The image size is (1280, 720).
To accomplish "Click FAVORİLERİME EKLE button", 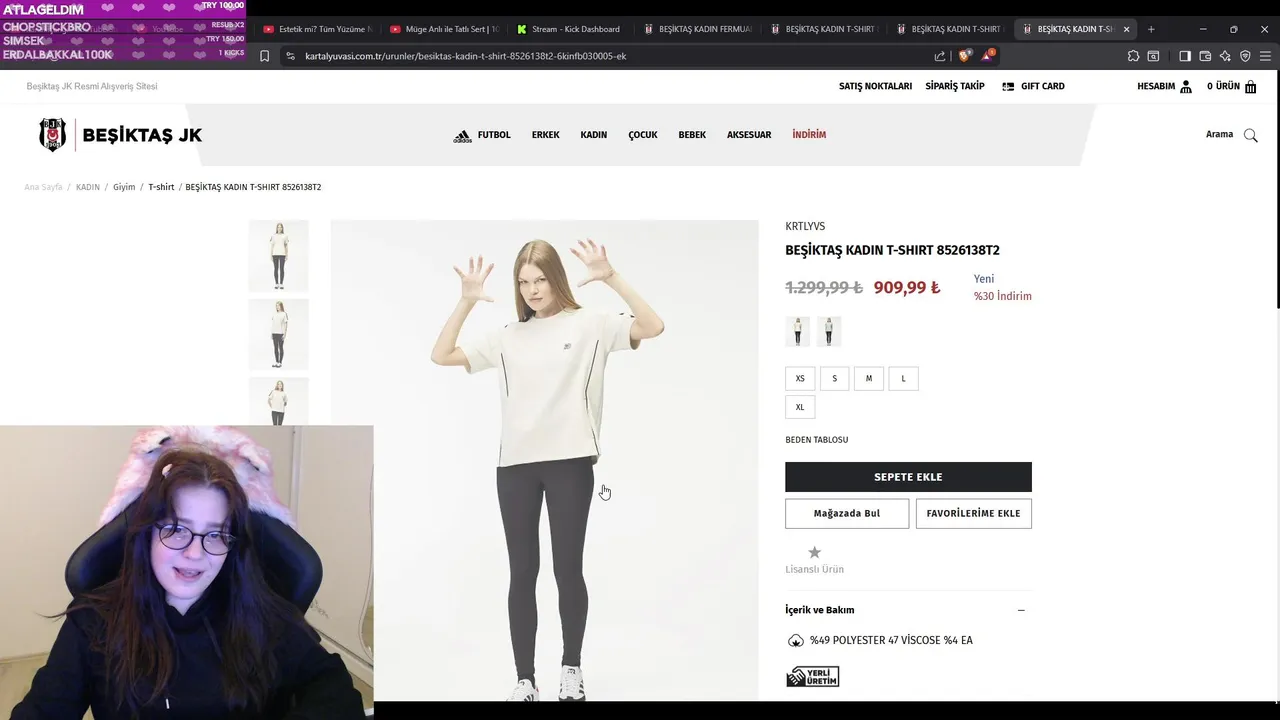I will [x=973, y=513].
